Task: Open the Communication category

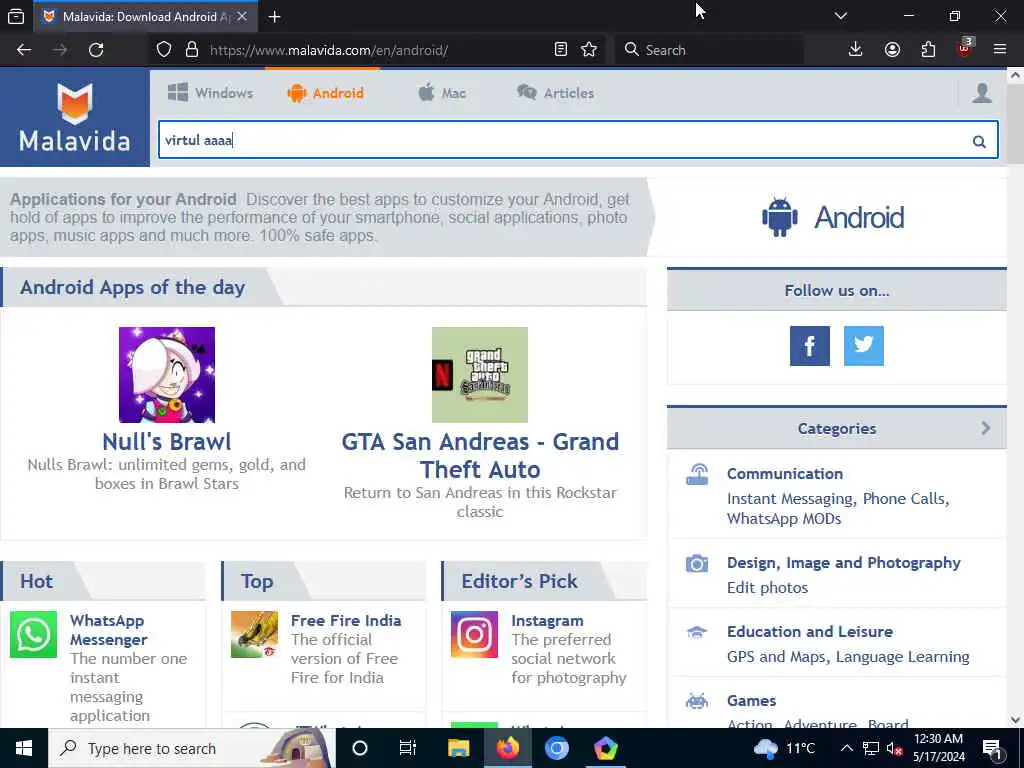Action: coord(784,473)
